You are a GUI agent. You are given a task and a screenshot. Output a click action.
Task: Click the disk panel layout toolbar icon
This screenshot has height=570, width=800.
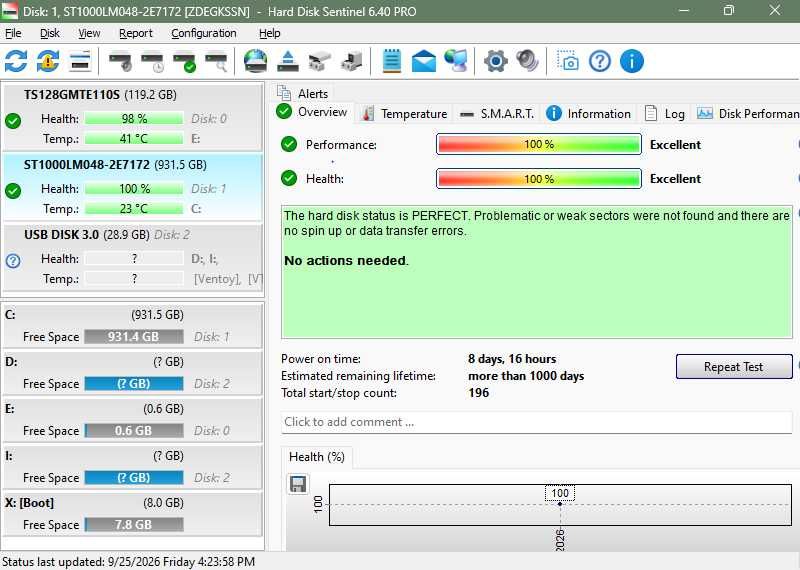pos(80,62)
